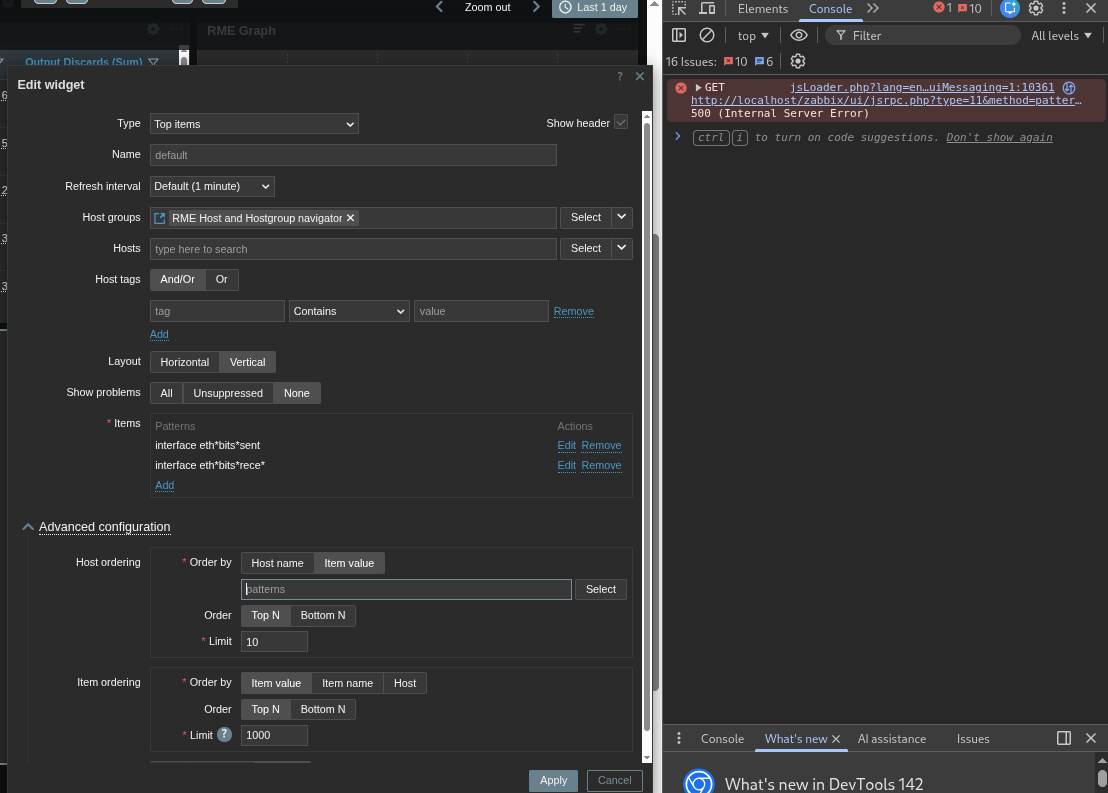Click the Apply button
This screenshot has height=793, width=1108.
tap(553, 781)
